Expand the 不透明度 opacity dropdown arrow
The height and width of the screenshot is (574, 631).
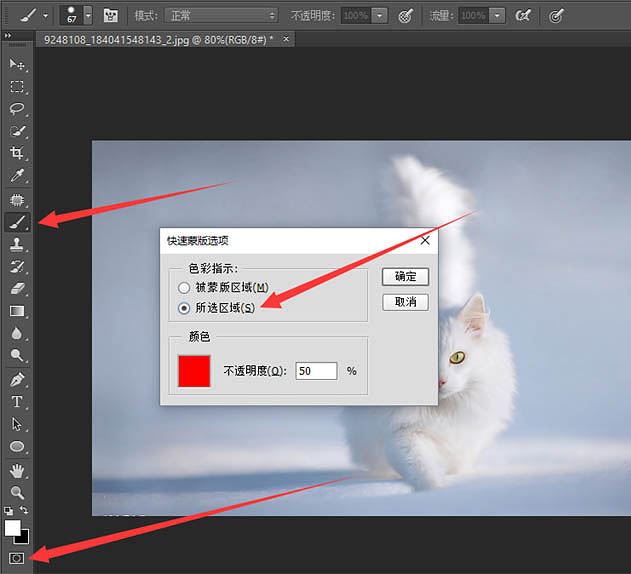tap(380, 16)
